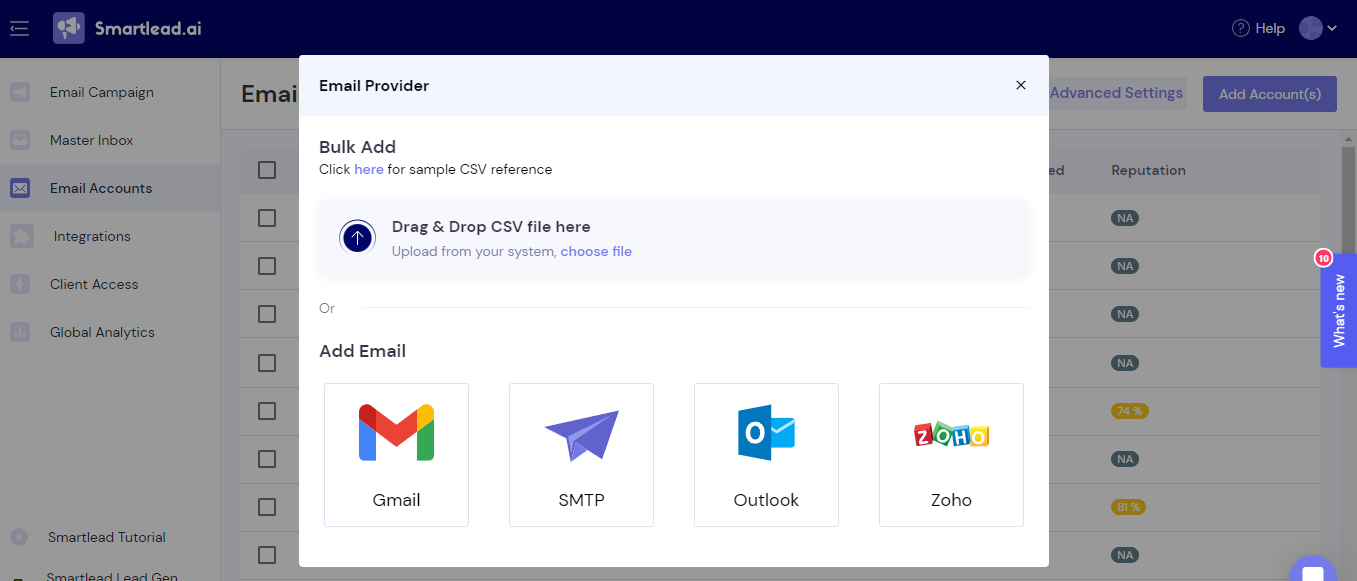Viewport: 1357px width, 581px height.
Task: Open Integrations in sidebar
Action: [x=92, y=236]
